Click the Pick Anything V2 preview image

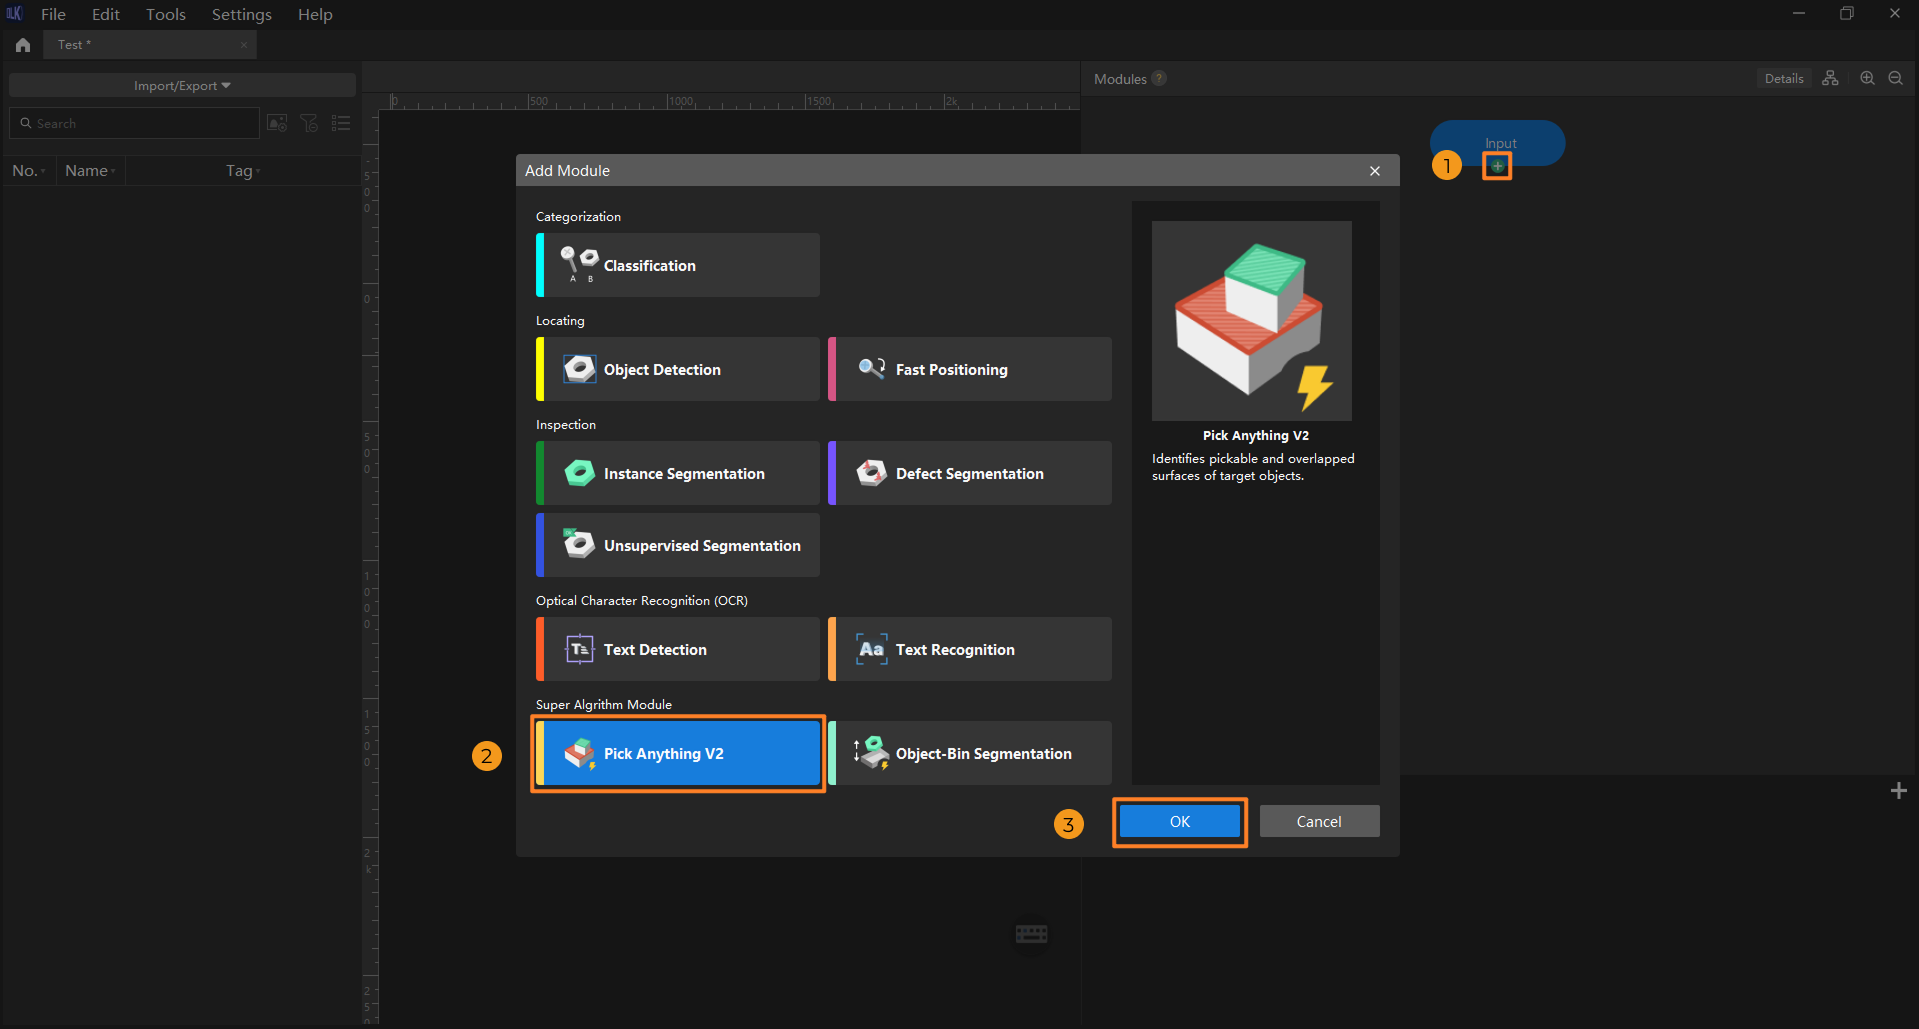tap(1252, 321)
